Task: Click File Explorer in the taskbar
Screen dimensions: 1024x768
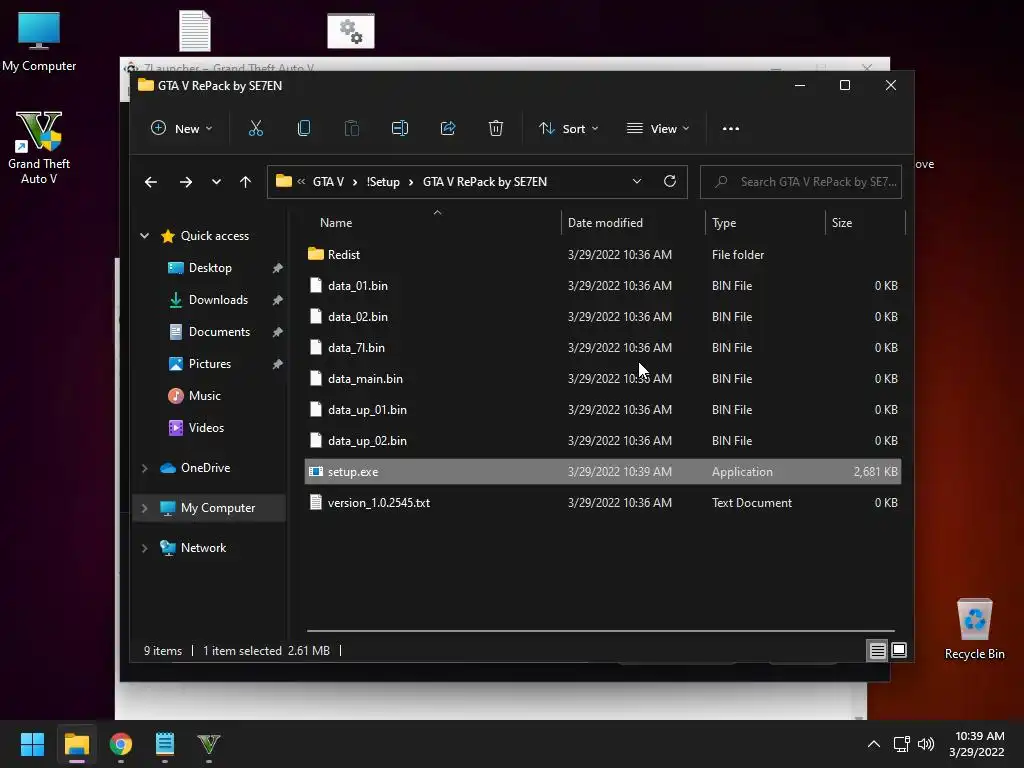Action: coord(76,744)
